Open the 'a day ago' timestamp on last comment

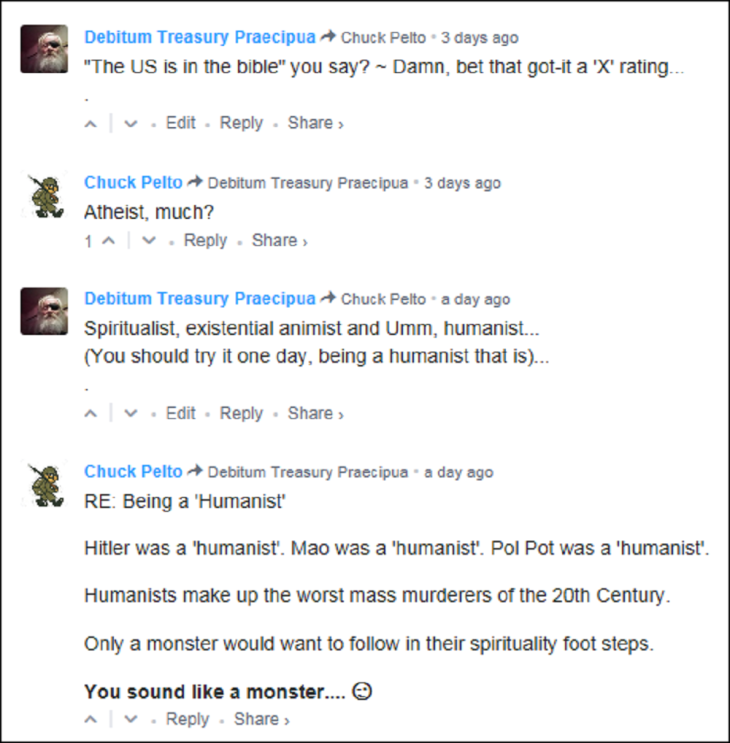tap(458, 472)
